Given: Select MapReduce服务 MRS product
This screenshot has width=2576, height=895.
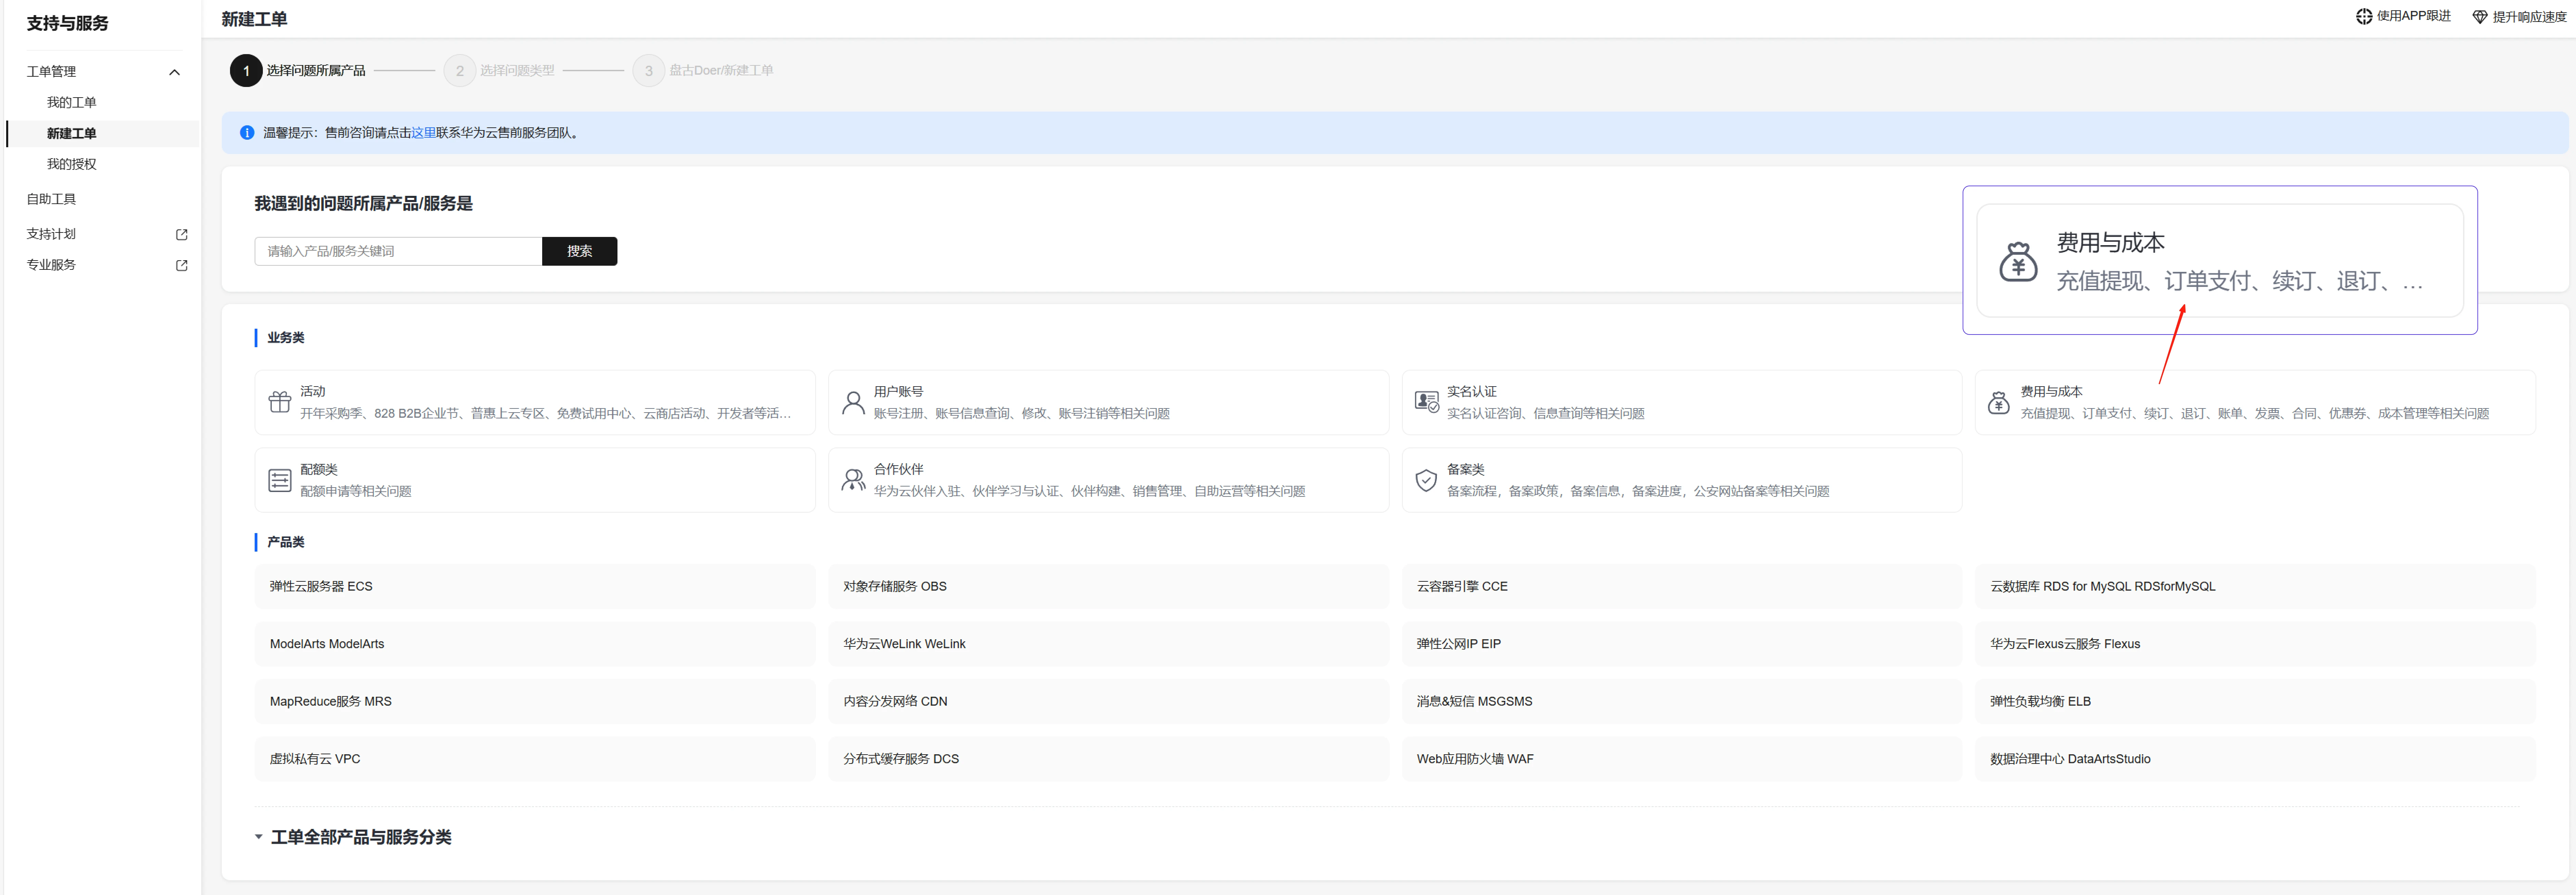Looking at the screenshot, I should [535, 702].
